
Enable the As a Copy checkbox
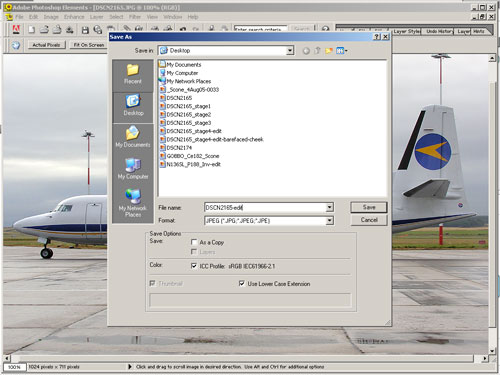click(194, 242)
